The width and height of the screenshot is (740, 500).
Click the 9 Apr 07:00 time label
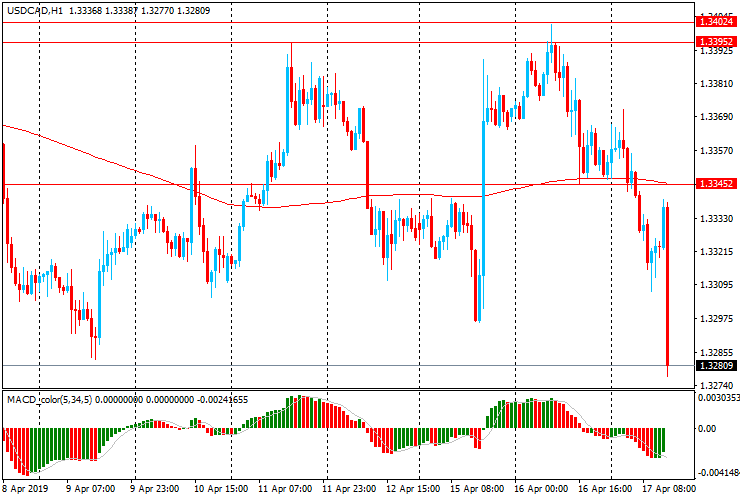coord(90,489)
